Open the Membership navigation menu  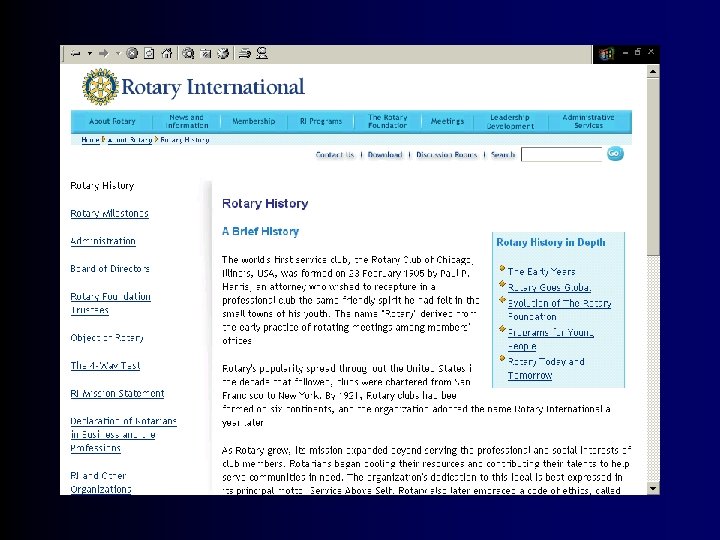(x=253, y=121)
